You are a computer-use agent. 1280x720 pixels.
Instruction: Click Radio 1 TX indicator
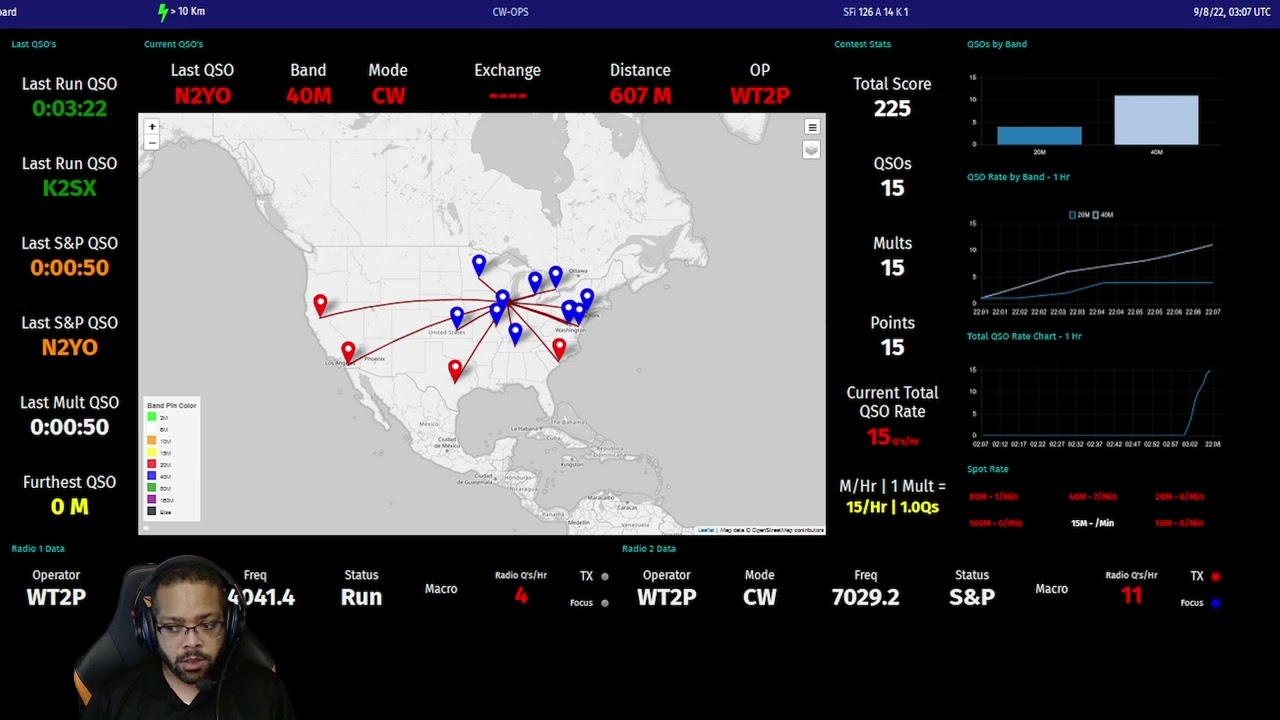[x=604, y=577]
